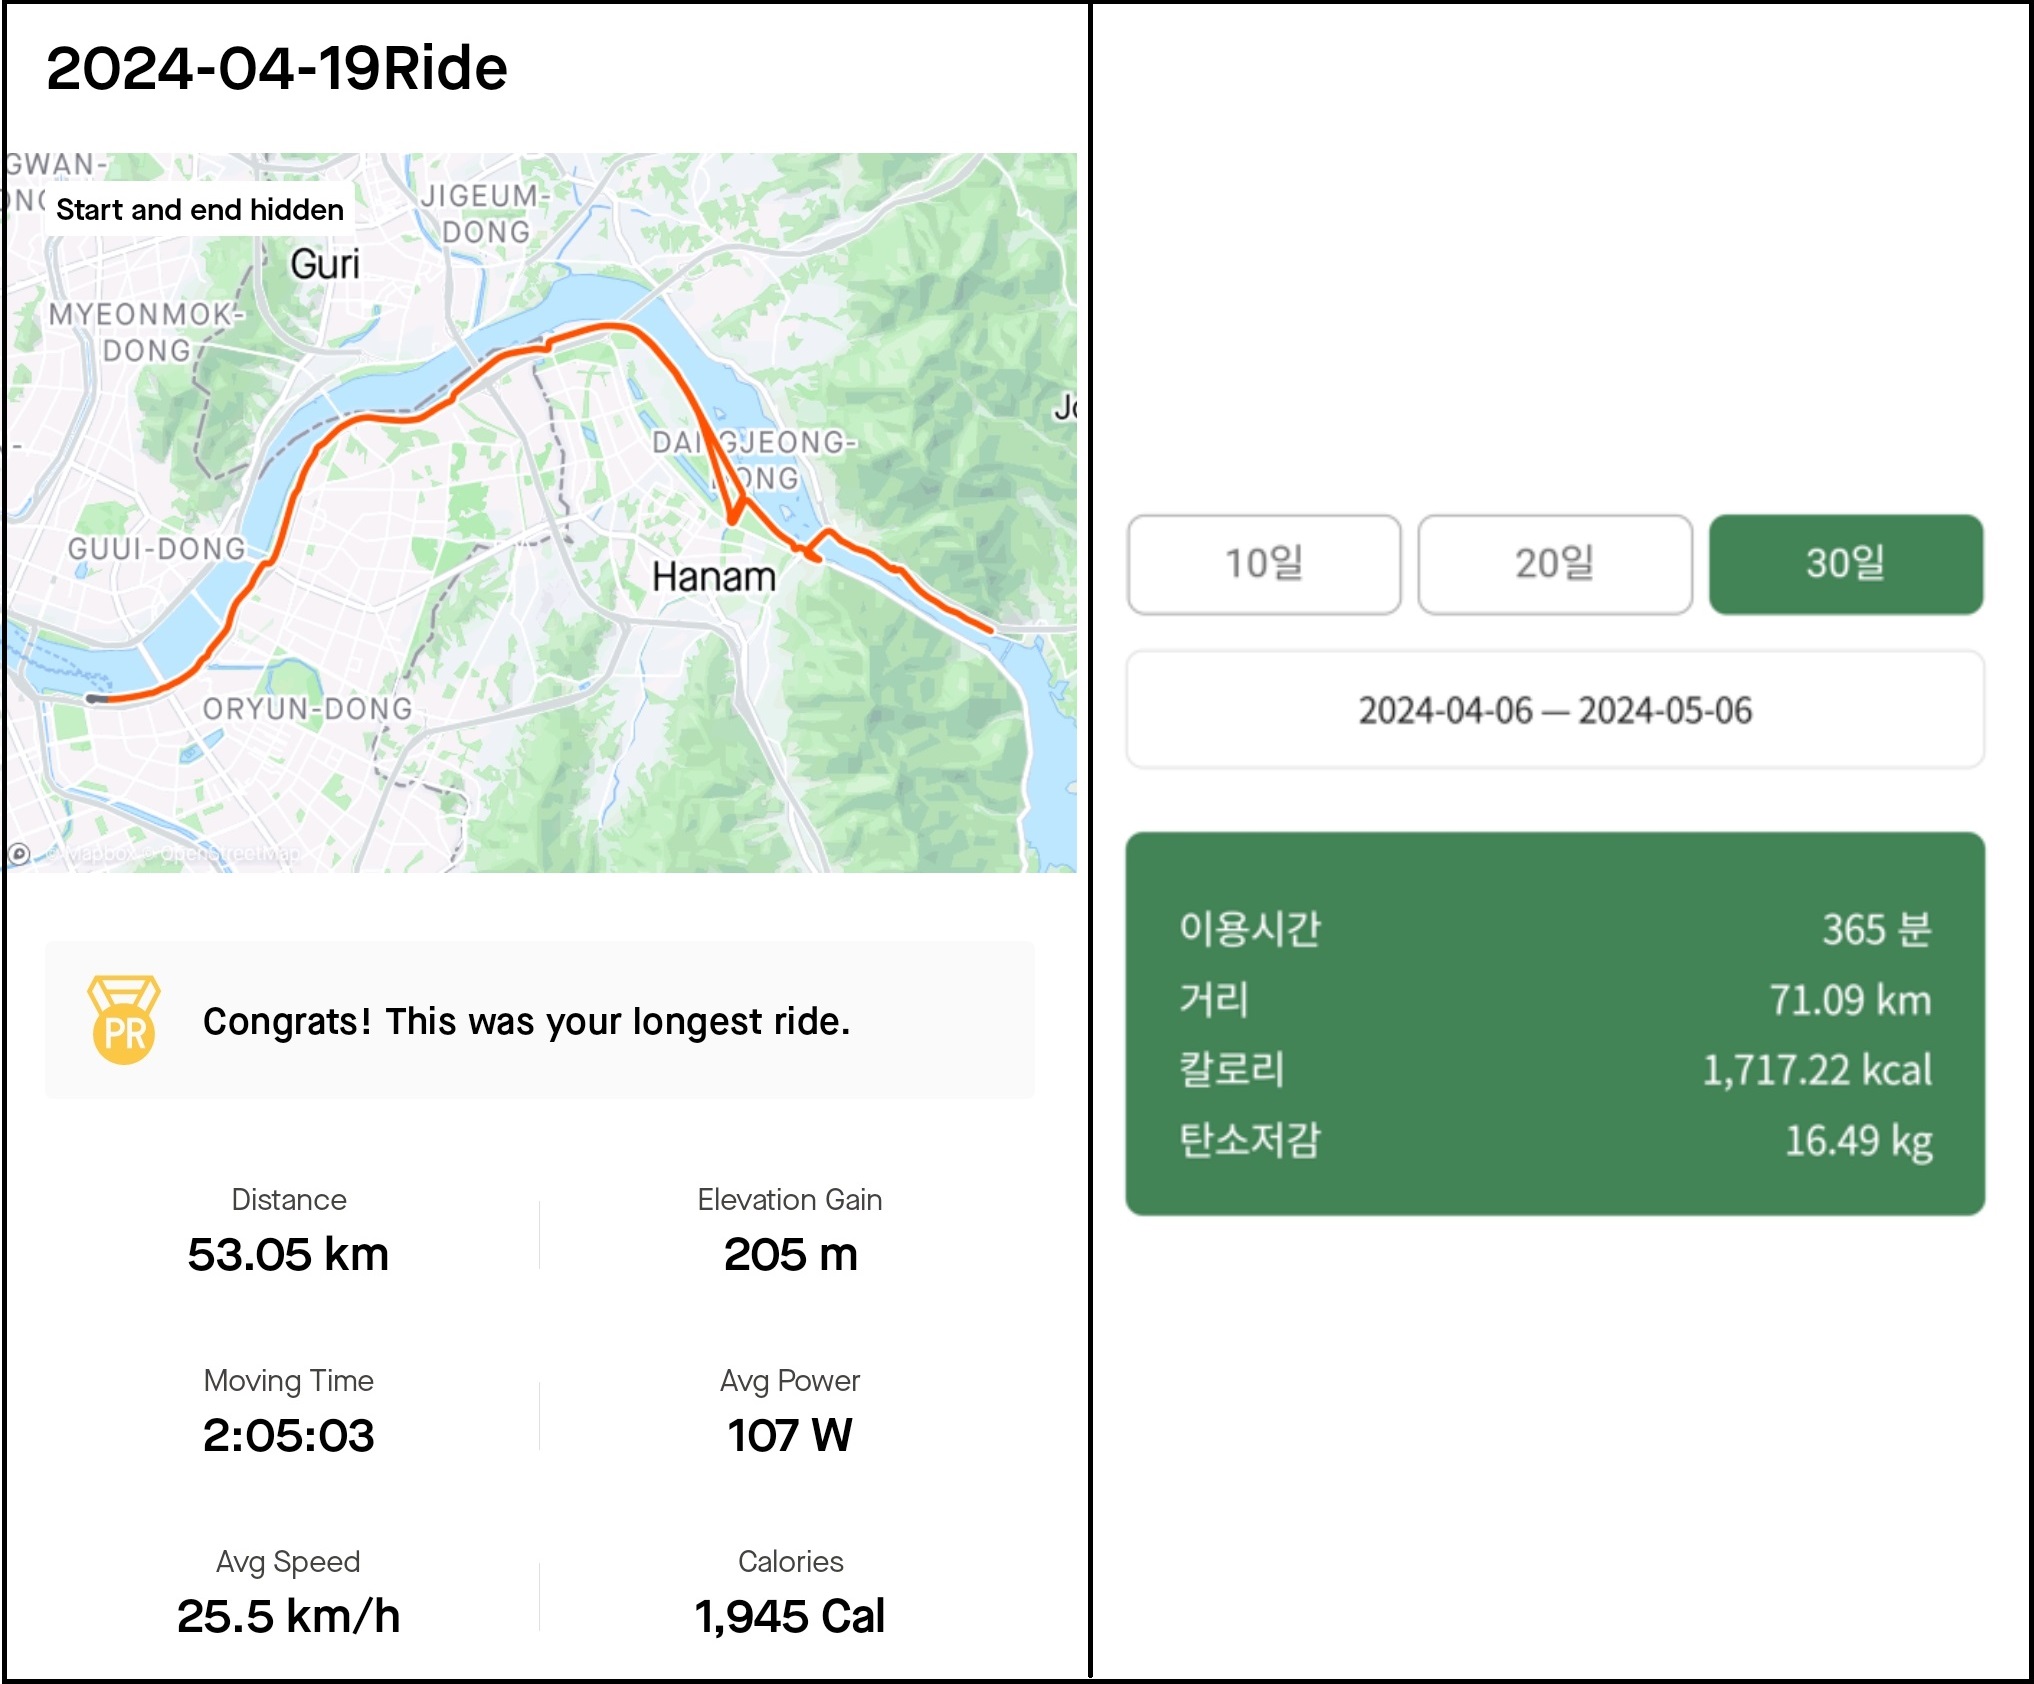
Task: Click the 2:05:03 moving time value
Action: pos(288,1435)
